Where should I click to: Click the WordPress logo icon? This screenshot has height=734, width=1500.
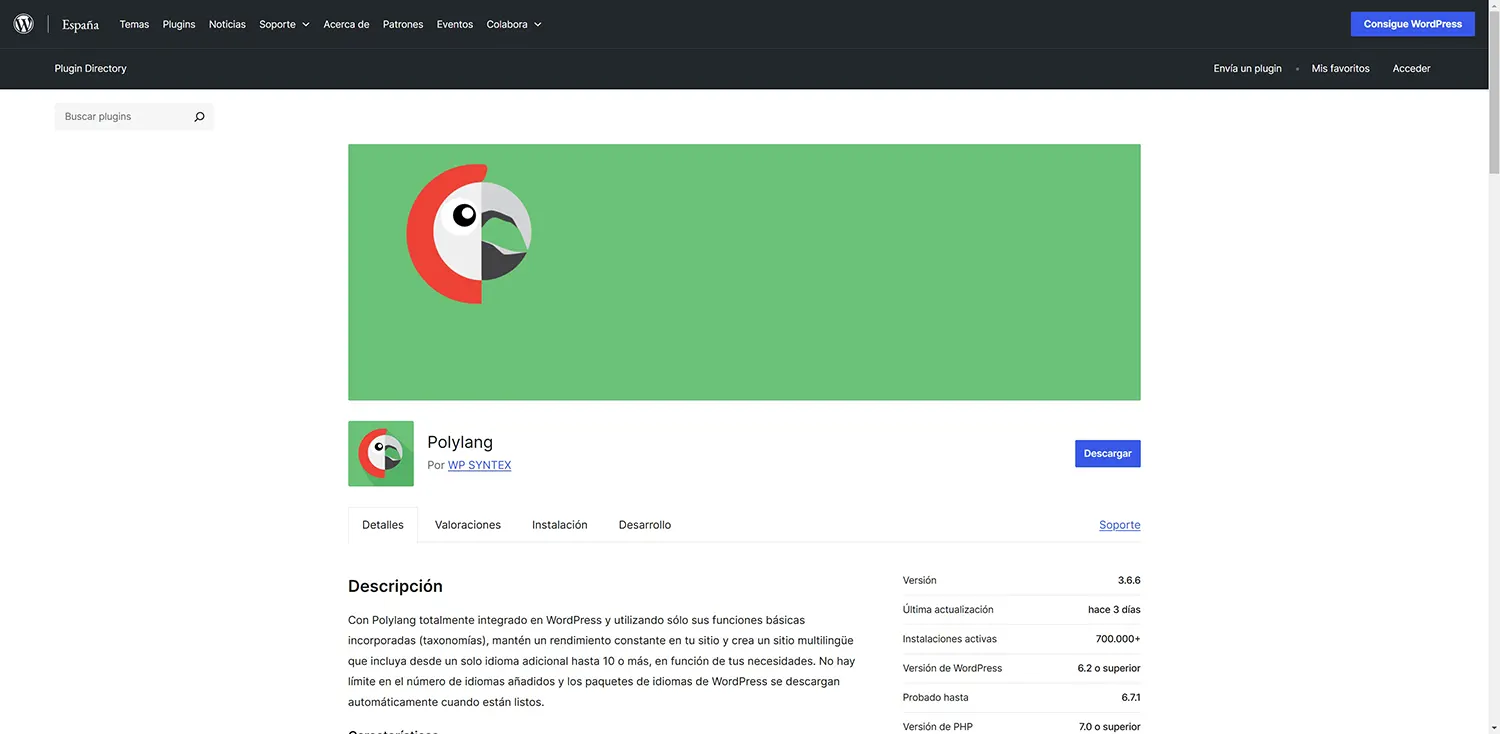[x=23, y=23]
